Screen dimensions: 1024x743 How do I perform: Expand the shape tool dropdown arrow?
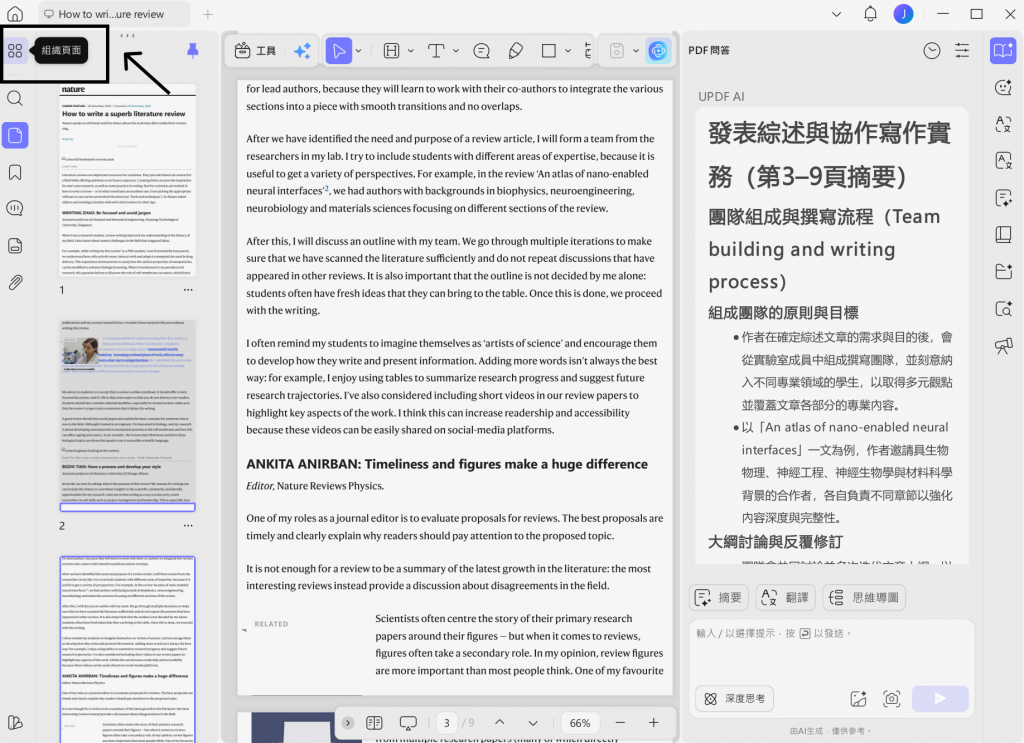568,51
